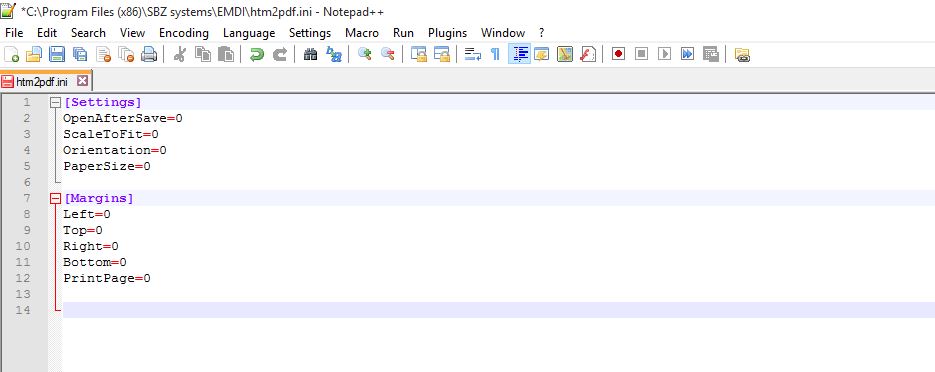Toggle the Indent Guide toolbar button
This screenshot has height=372, width=935.
pyautogui.click(x=519, y=54)
